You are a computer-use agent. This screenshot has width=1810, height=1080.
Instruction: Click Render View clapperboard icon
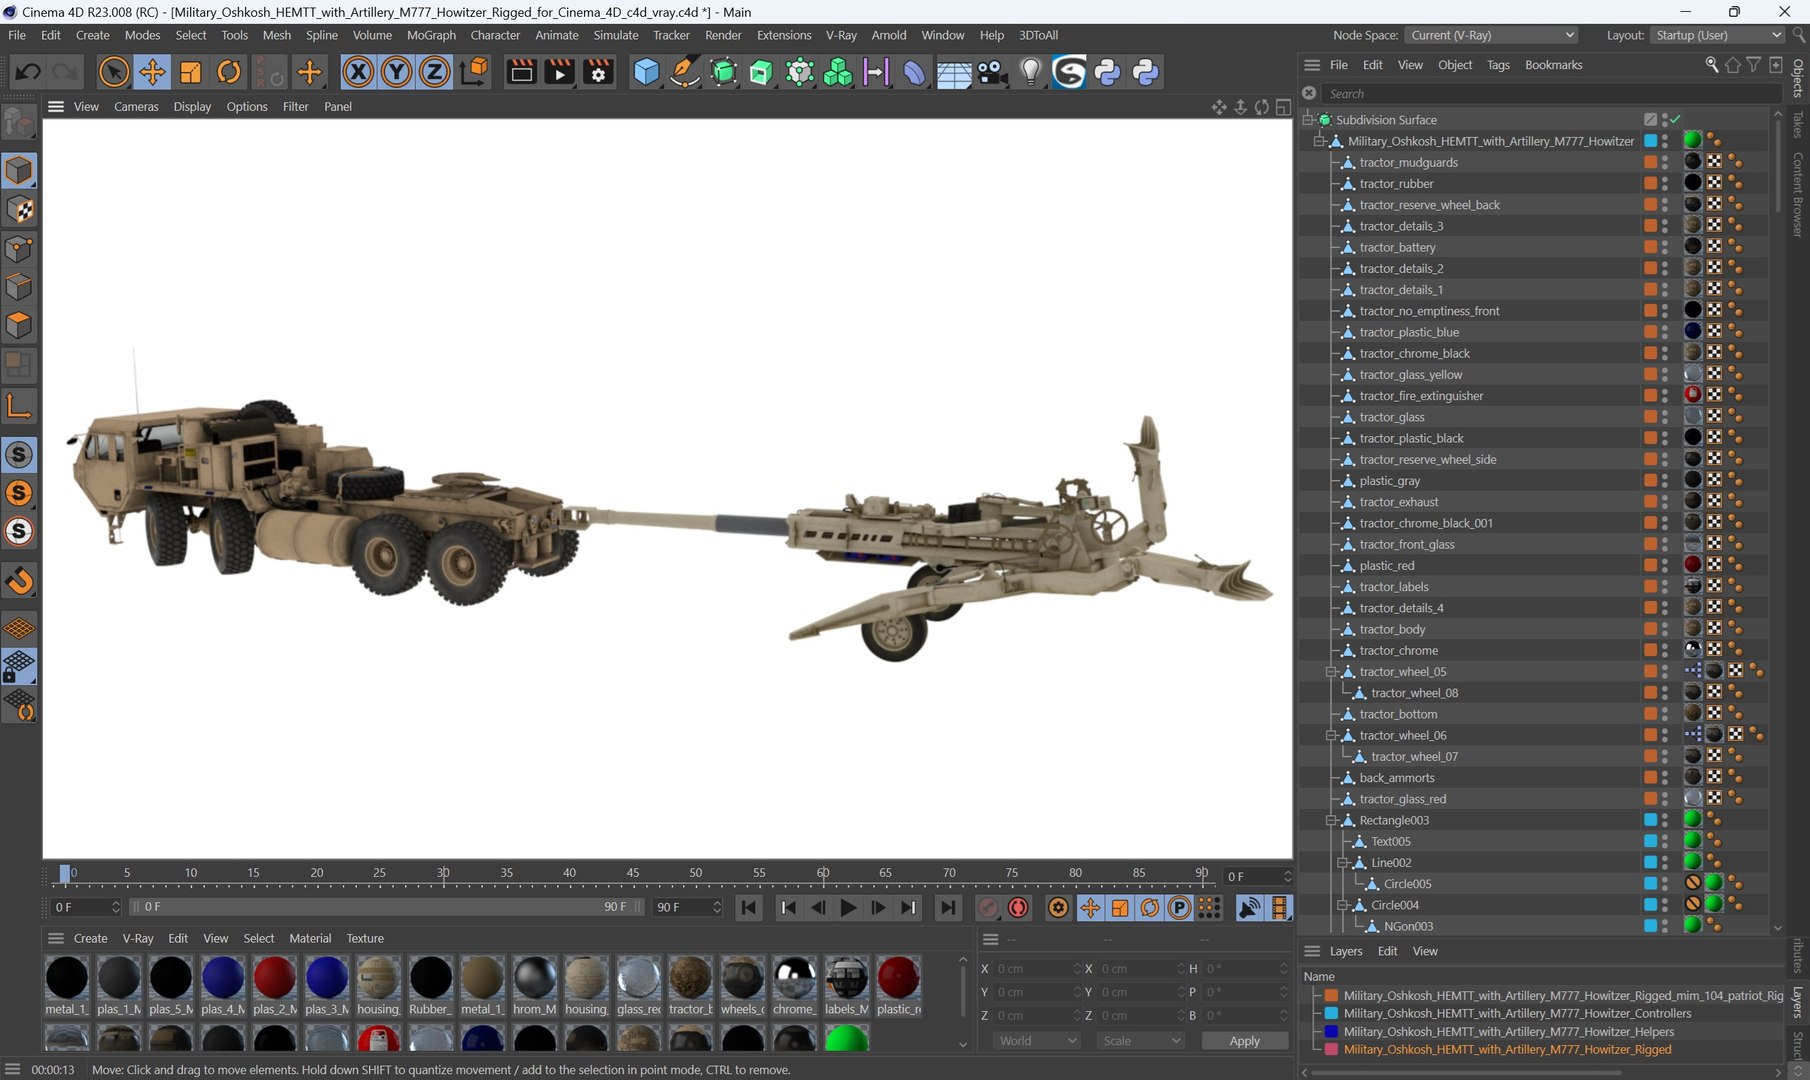tap(521, 72)
